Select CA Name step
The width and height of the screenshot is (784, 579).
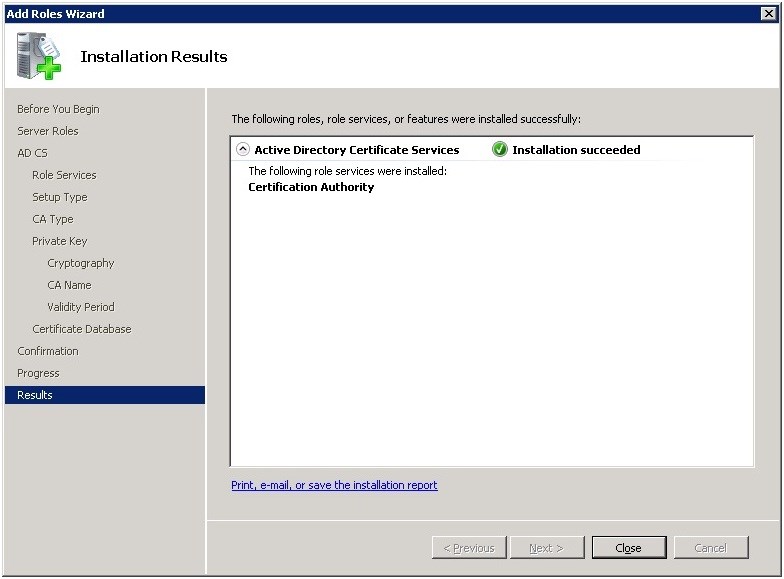click(69, 285)
